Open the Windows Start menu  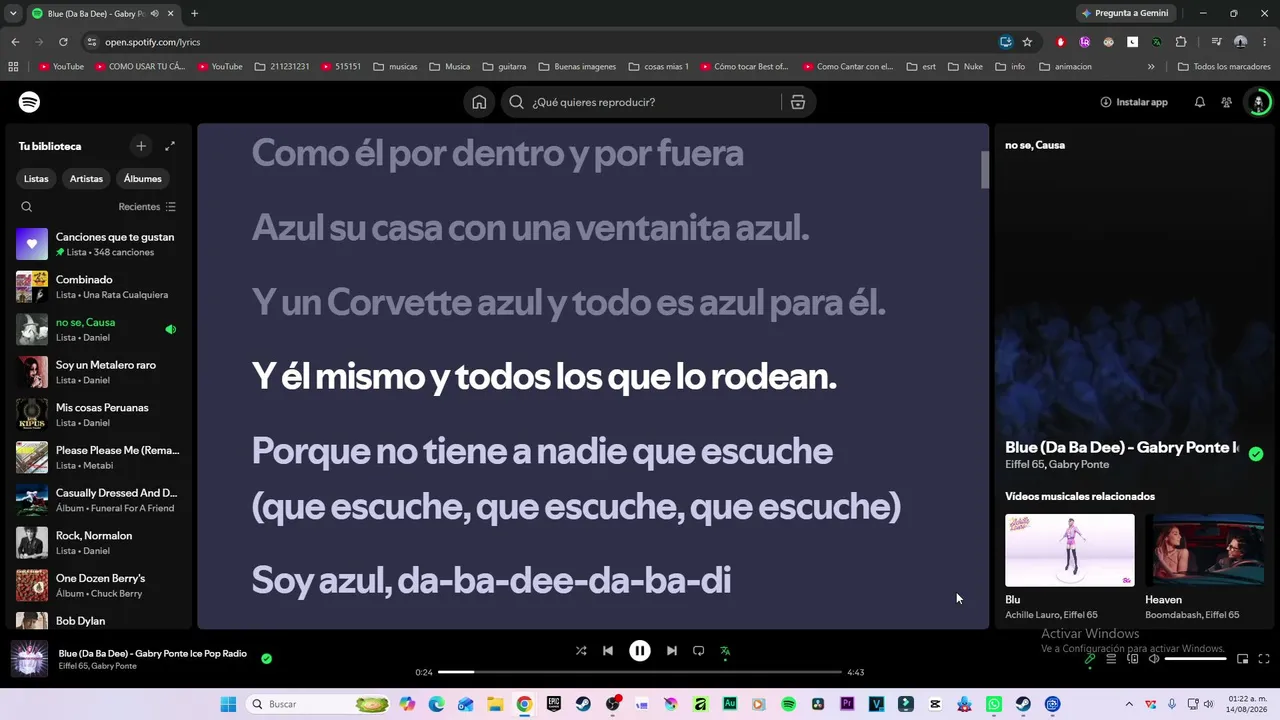228,704
